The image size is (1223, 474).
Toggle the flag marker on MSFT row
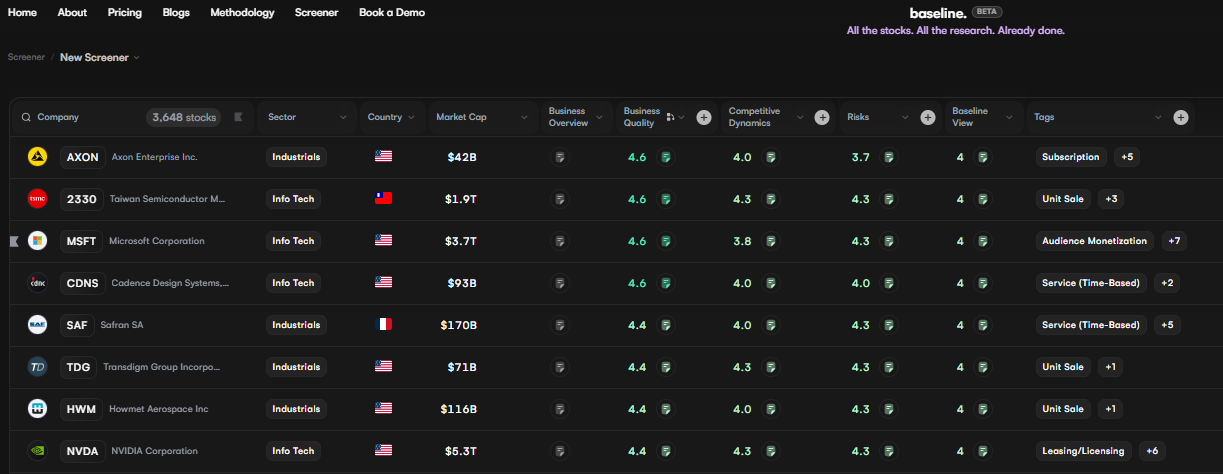[x=14, y=241]
